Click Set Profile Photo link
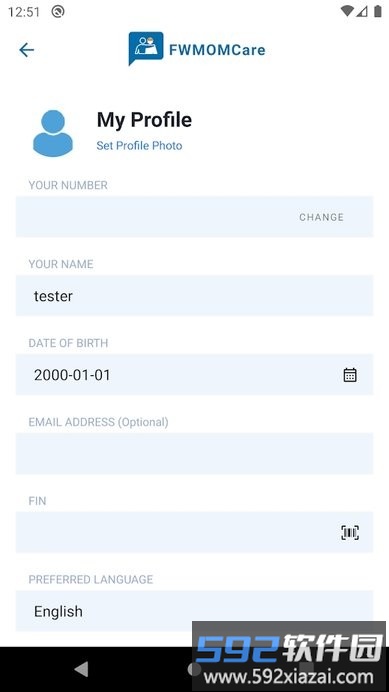Screen dimensions: 389x692 coord(139,146)
